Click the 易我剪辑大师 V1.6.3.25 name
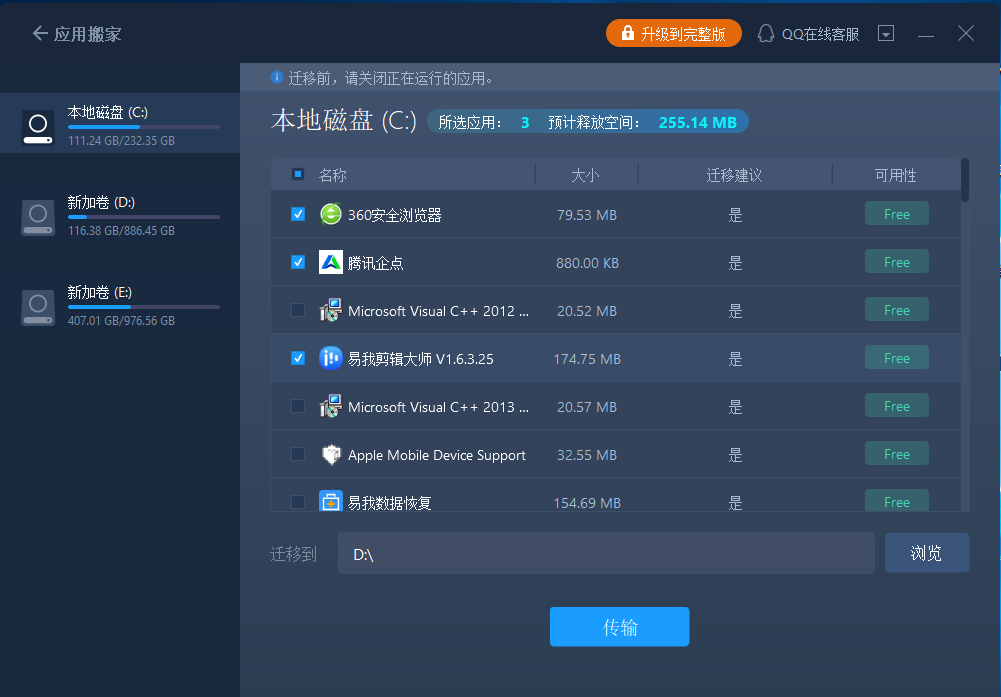This screenshot has height=697, width=1001. [420, 359]
